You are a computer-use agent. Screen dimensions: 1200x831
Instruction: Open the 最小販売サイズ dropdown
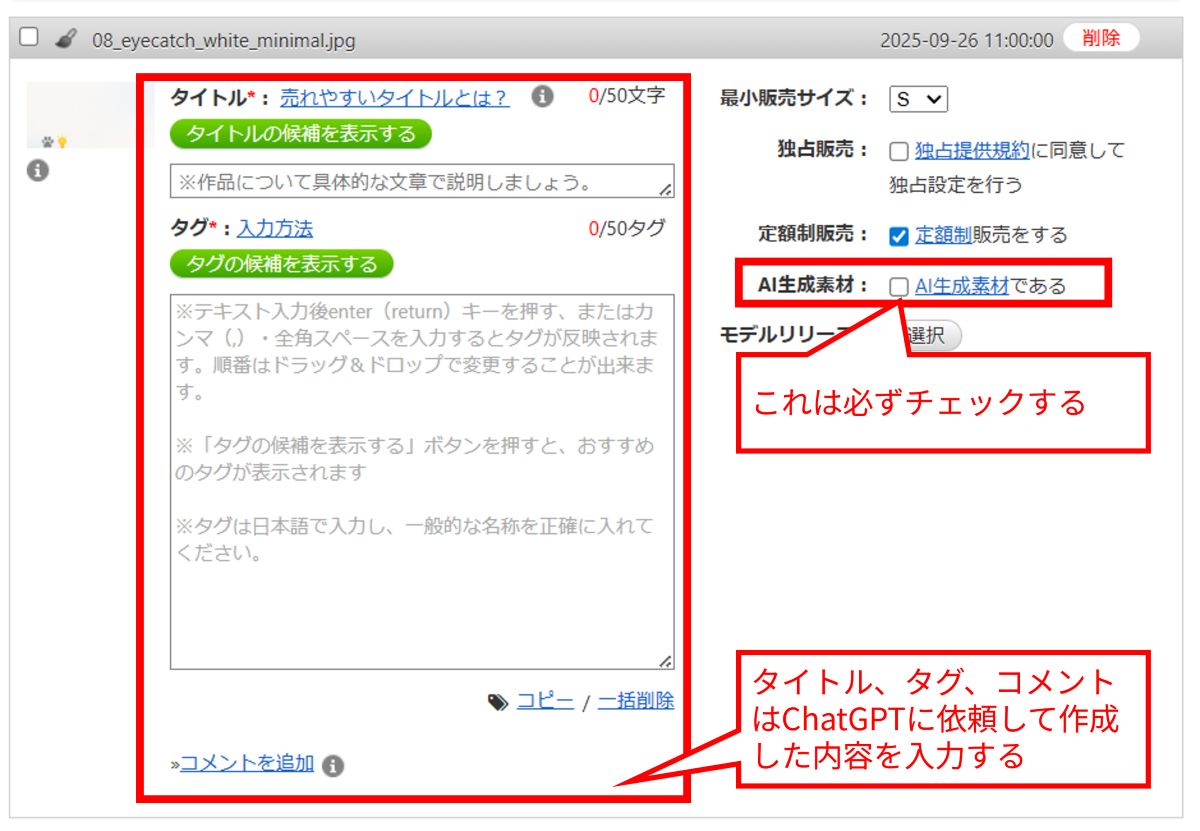[918, 99]
